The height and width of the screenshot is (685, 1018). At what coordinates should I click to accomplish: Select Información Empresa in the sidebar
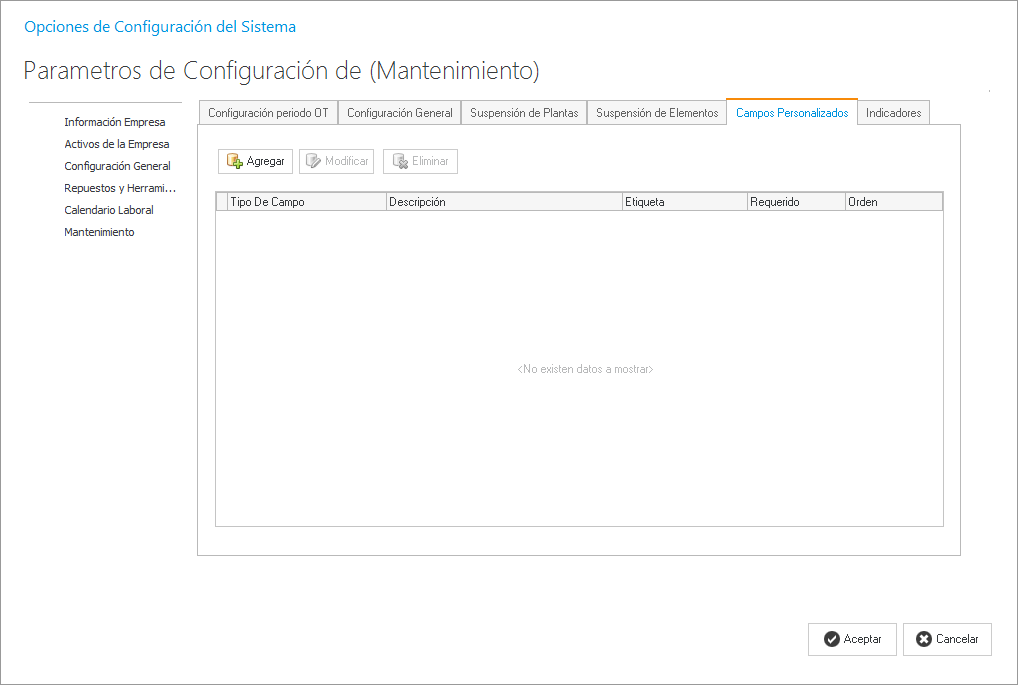(x=115, y=122)
